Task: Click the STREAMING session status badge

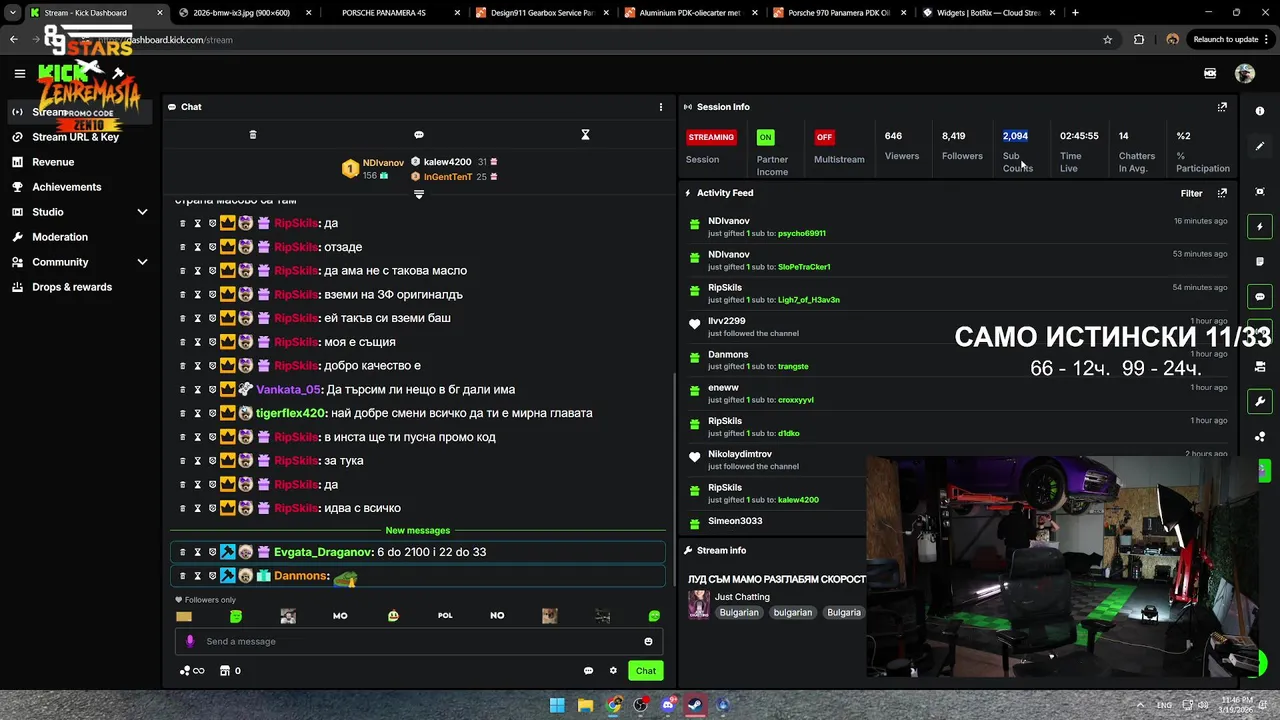Action: [711, 137]
